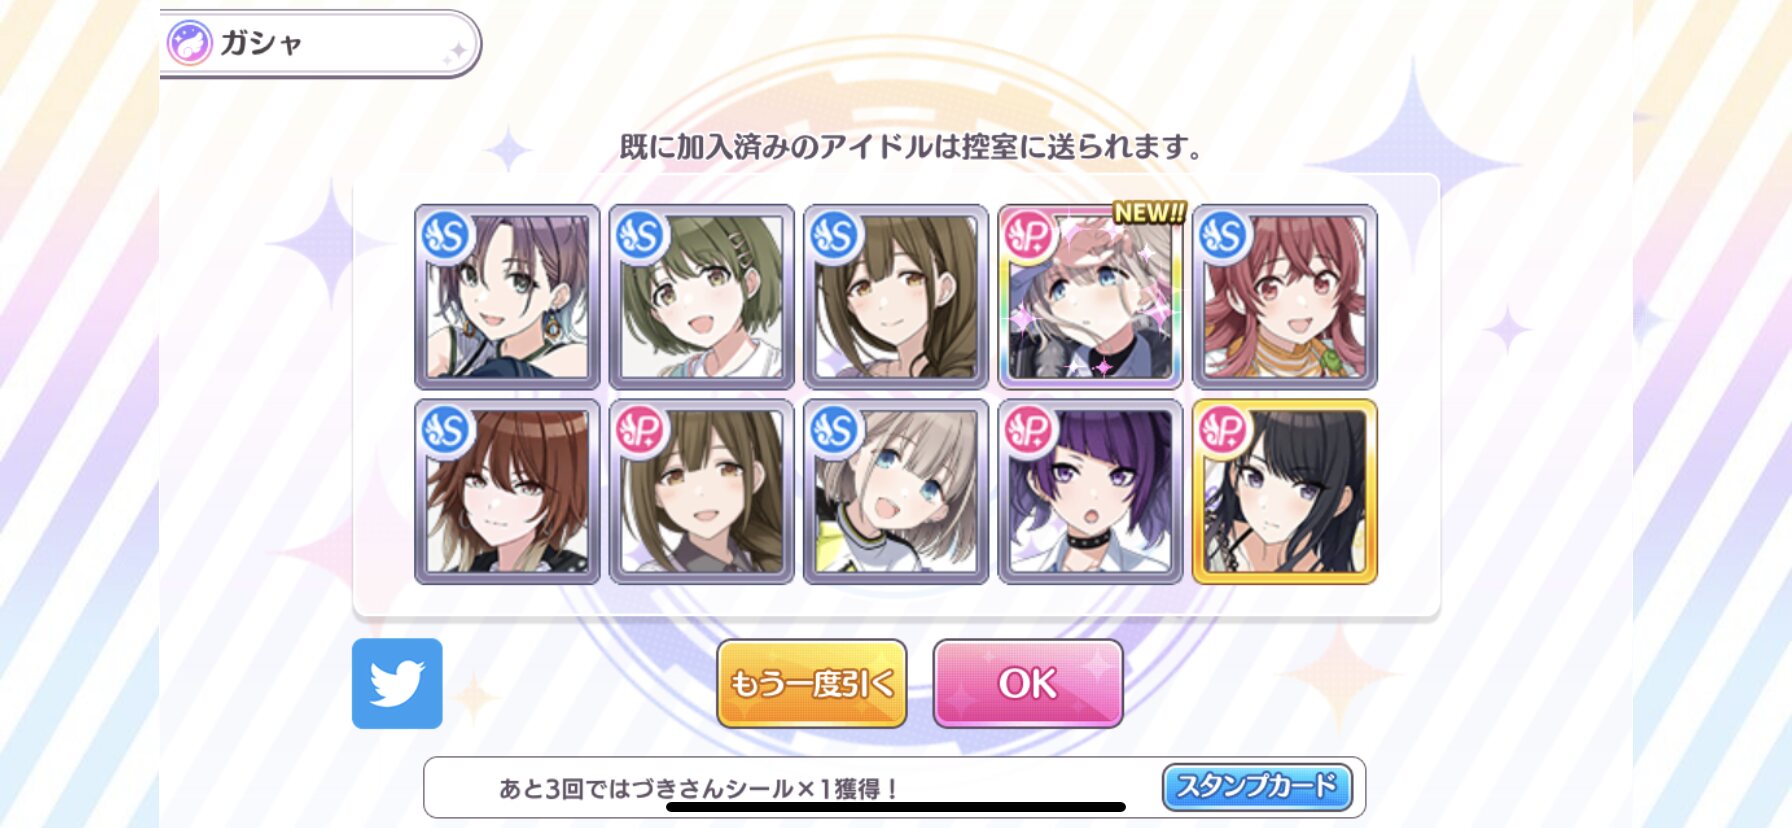Select the red-haired idol in striped scarf
Viewport: 1792px width, 828px height.
click(1285, 297)
